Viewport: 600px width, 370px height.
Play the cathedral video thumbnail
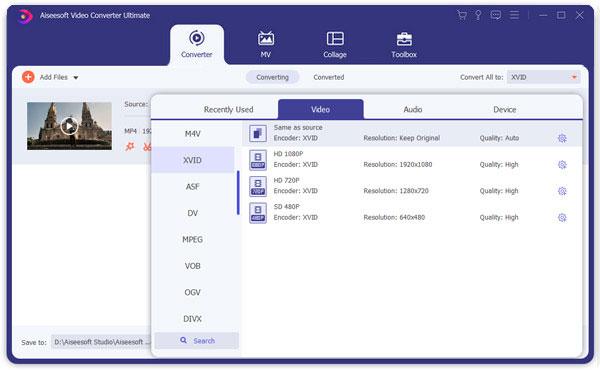click(69, 126)
